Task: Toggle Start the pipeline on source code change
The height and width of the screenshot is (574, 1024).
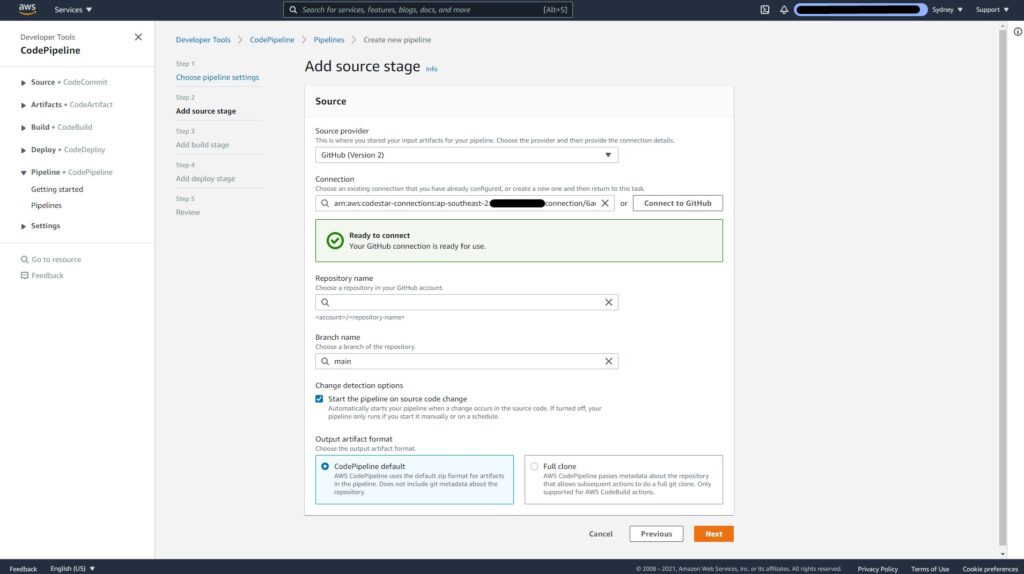Action: 319,399
